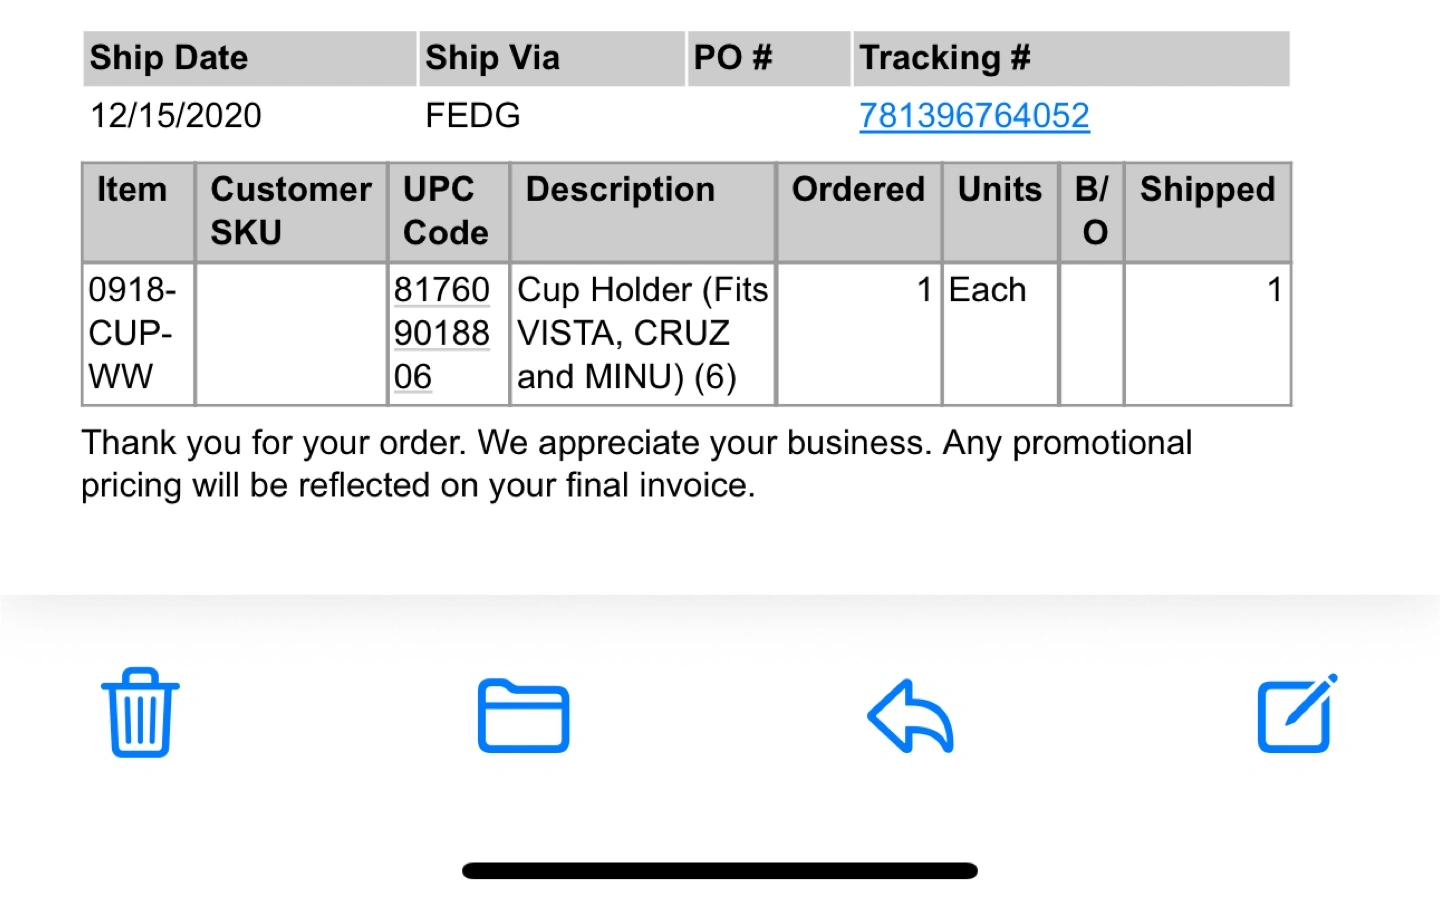Compose a new message with pencil icon
This screenshot has width=1440, height=906.
1297,713
